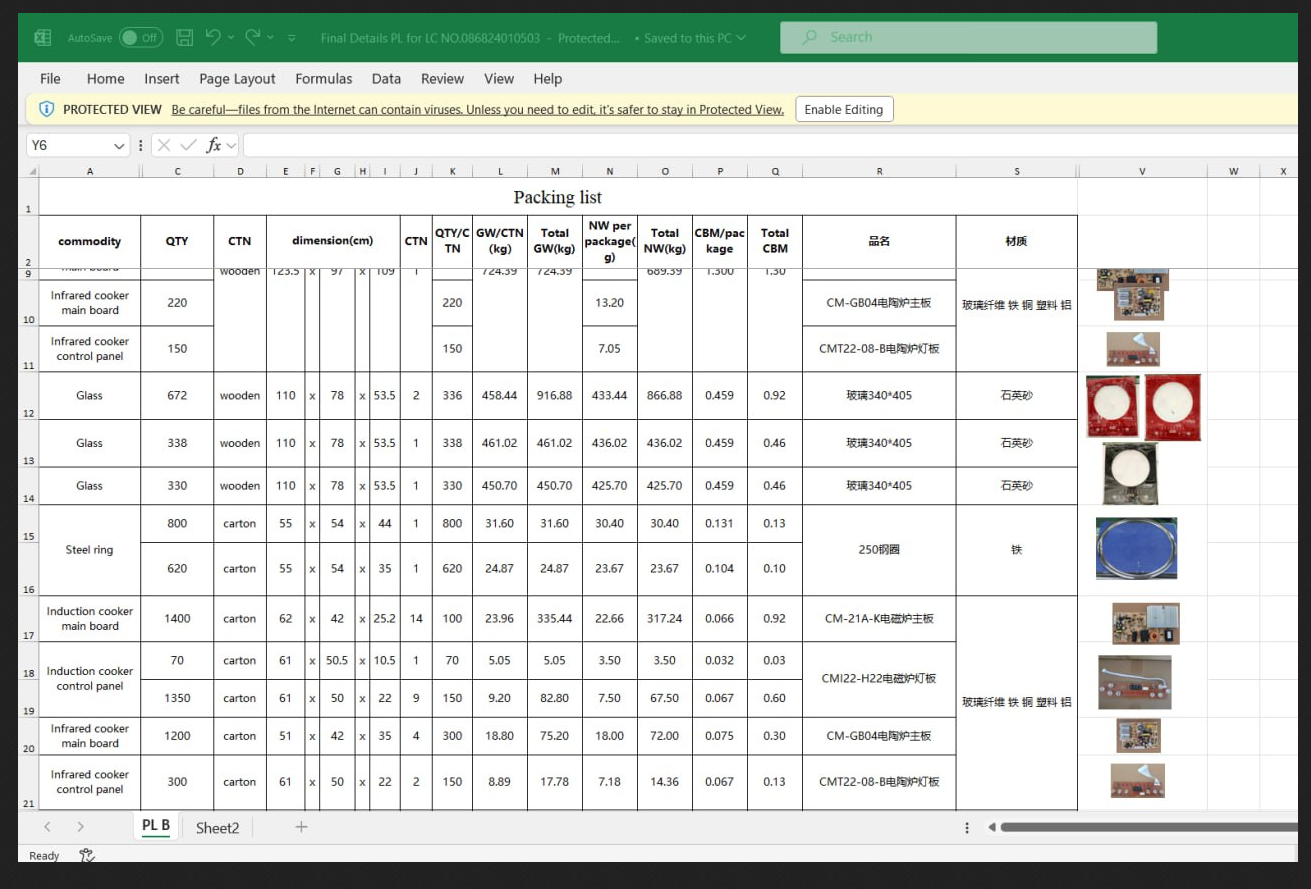Select column A header
This screenshot has width=1311, height=889.
click(x=90, y=171)
